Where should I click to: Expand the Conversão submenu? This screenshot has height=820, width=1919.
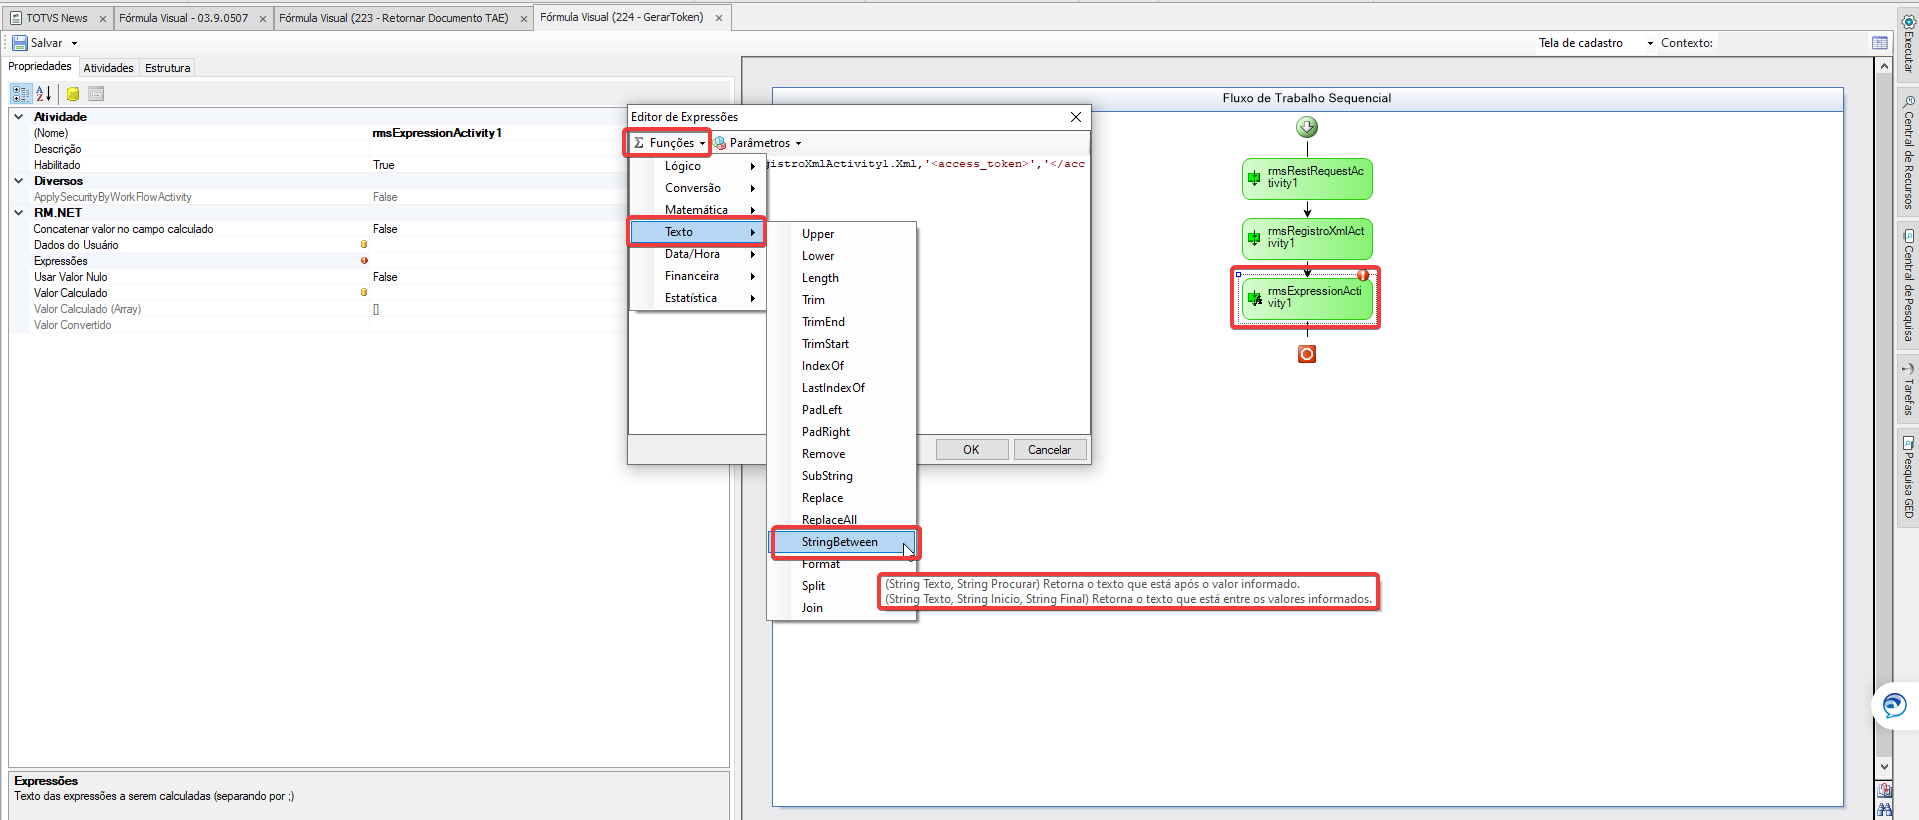[698, 188]
